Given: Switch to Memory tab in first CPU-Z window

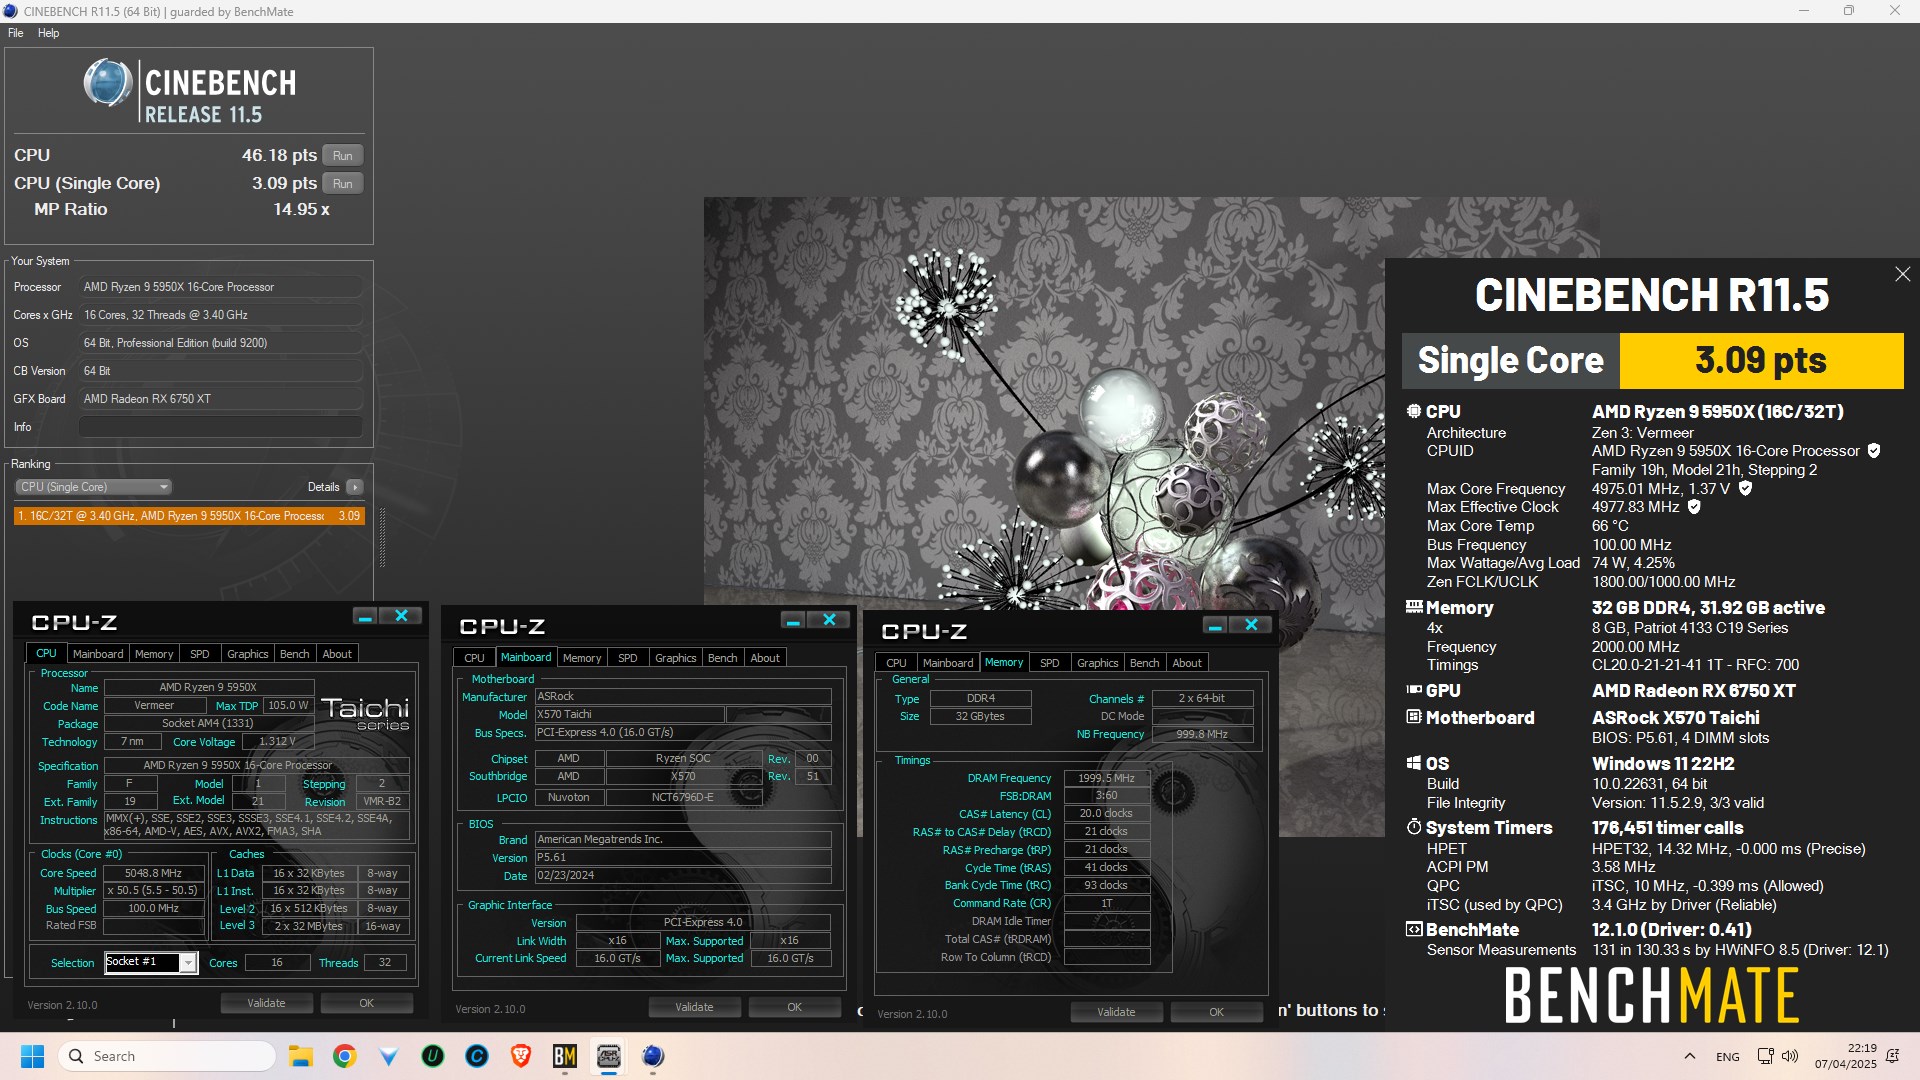Looking at the screenshot, I should tap(154, 654).
